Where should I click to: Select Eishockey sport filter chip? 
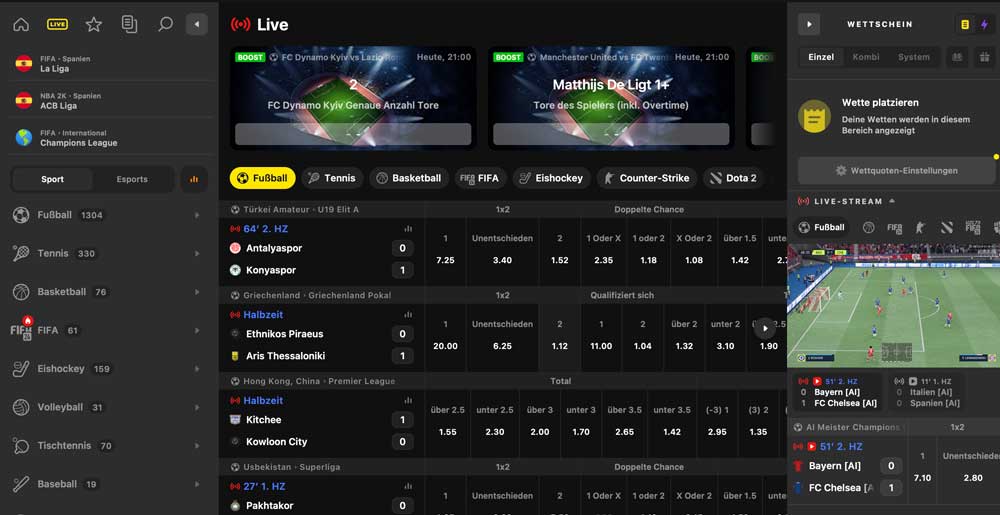click(551, 178)
